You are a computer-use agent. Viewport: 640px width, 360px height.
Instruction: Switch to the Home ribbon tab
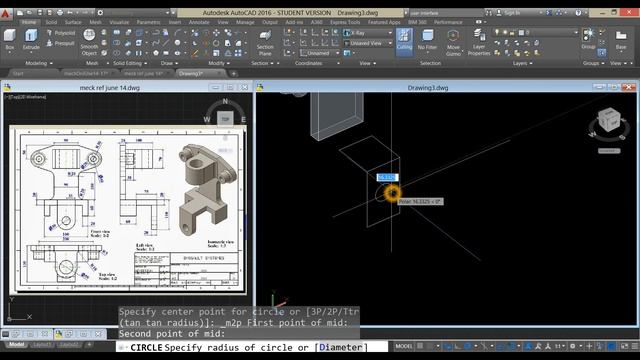coord(29,22)
